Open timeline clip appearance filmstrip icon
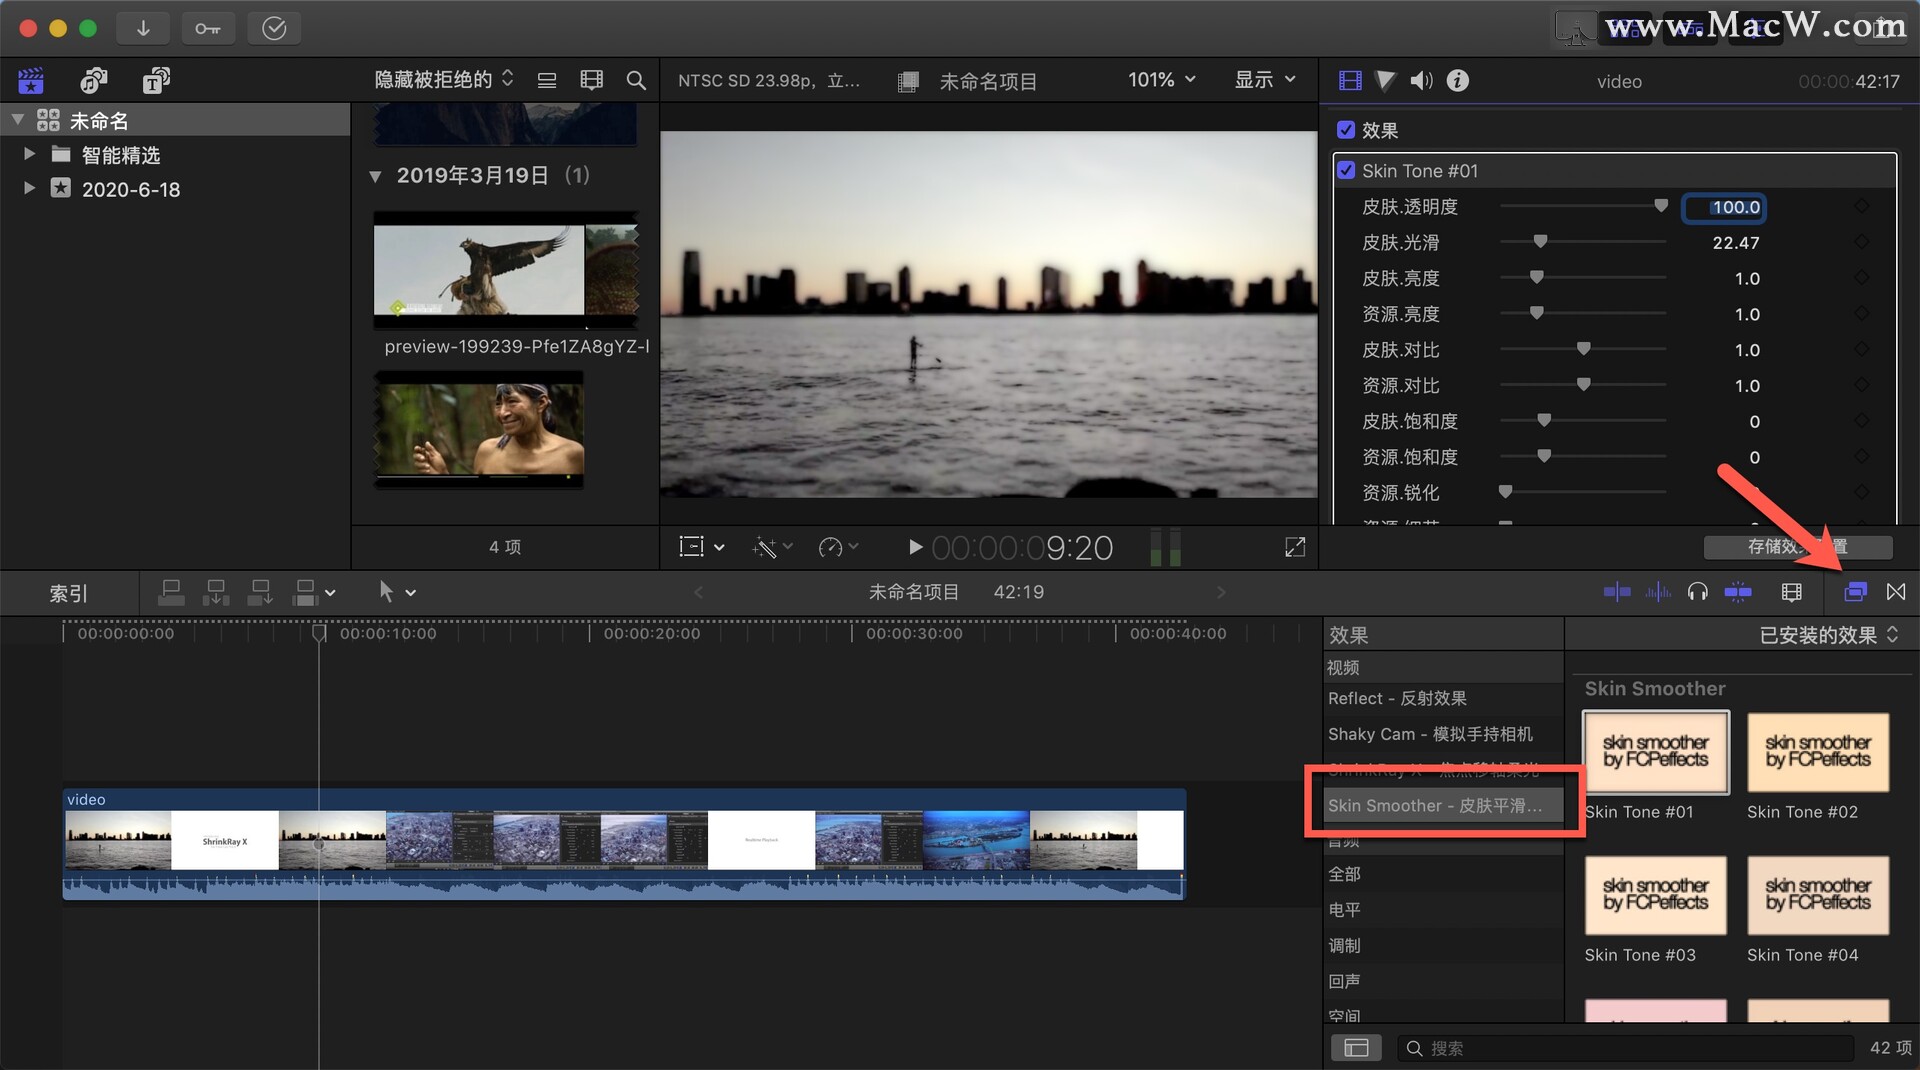 [x=1792, y=592]
